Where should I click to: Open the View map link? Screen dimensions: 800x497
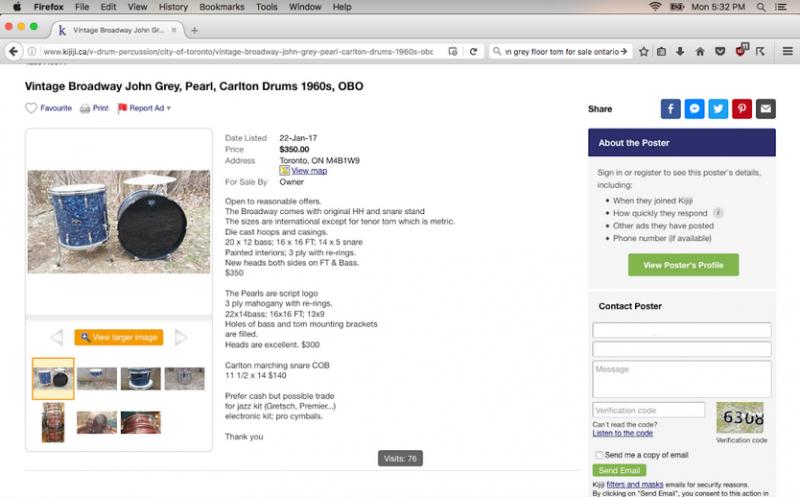click(x=308, y=171)
